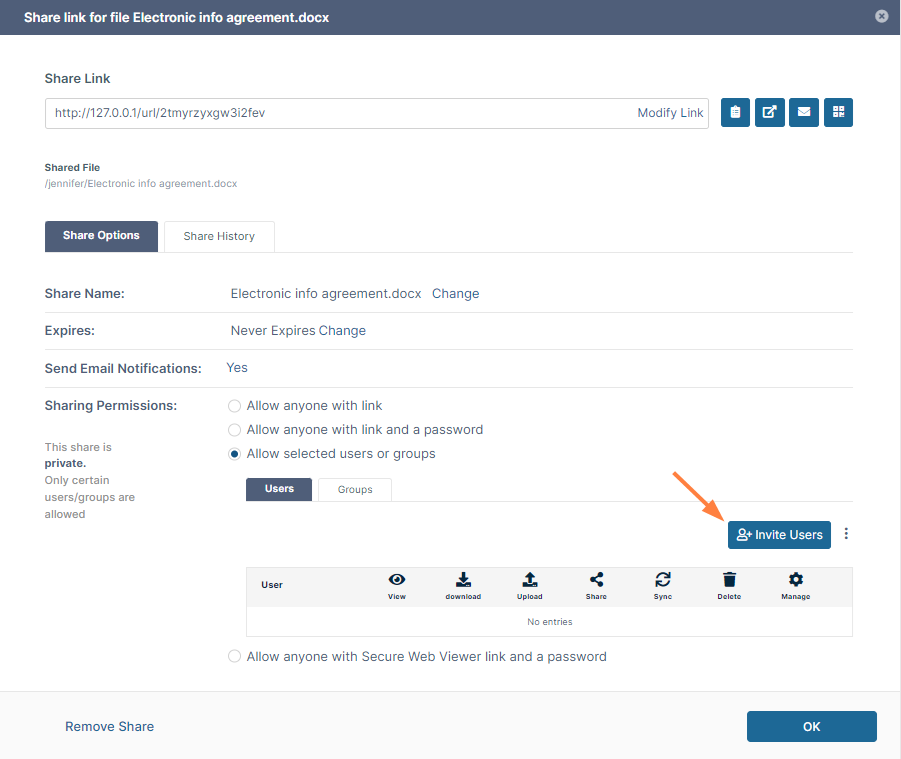901x759 pixels.
Task: Click the View eye column icon
Action: [x=397, y=580]
